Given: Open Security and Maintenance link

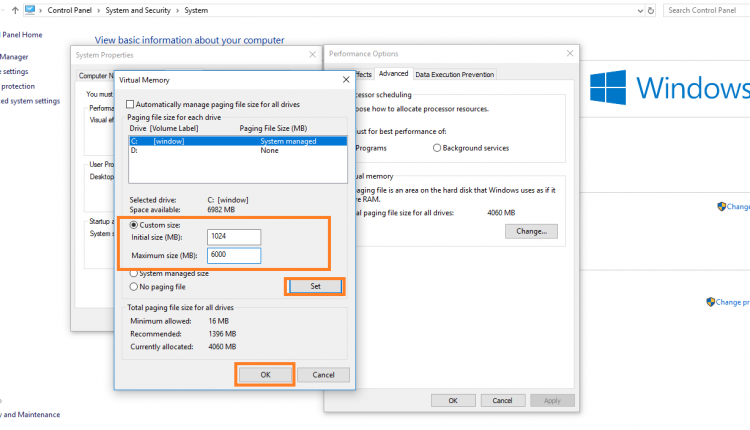Looking at the screenshot, I should tap(30, 414).
